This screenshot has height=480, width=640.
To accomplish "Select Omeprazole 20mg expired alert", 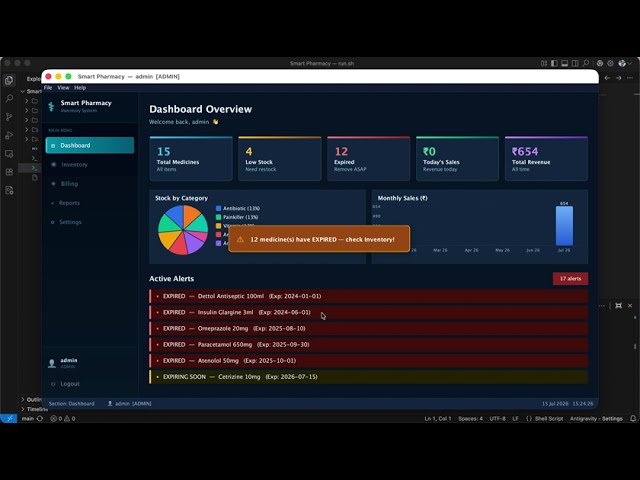I will (369, 329).
